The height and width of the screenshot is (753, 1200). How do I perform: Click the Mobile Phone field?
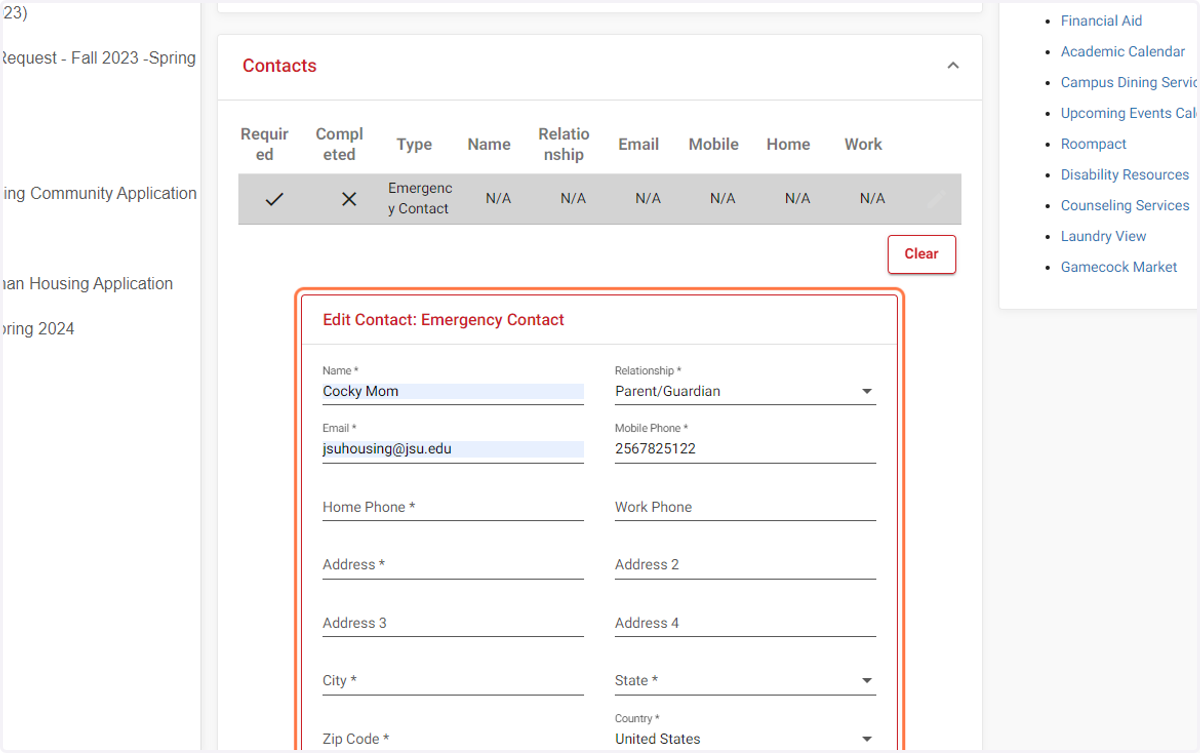coord(745,450)
